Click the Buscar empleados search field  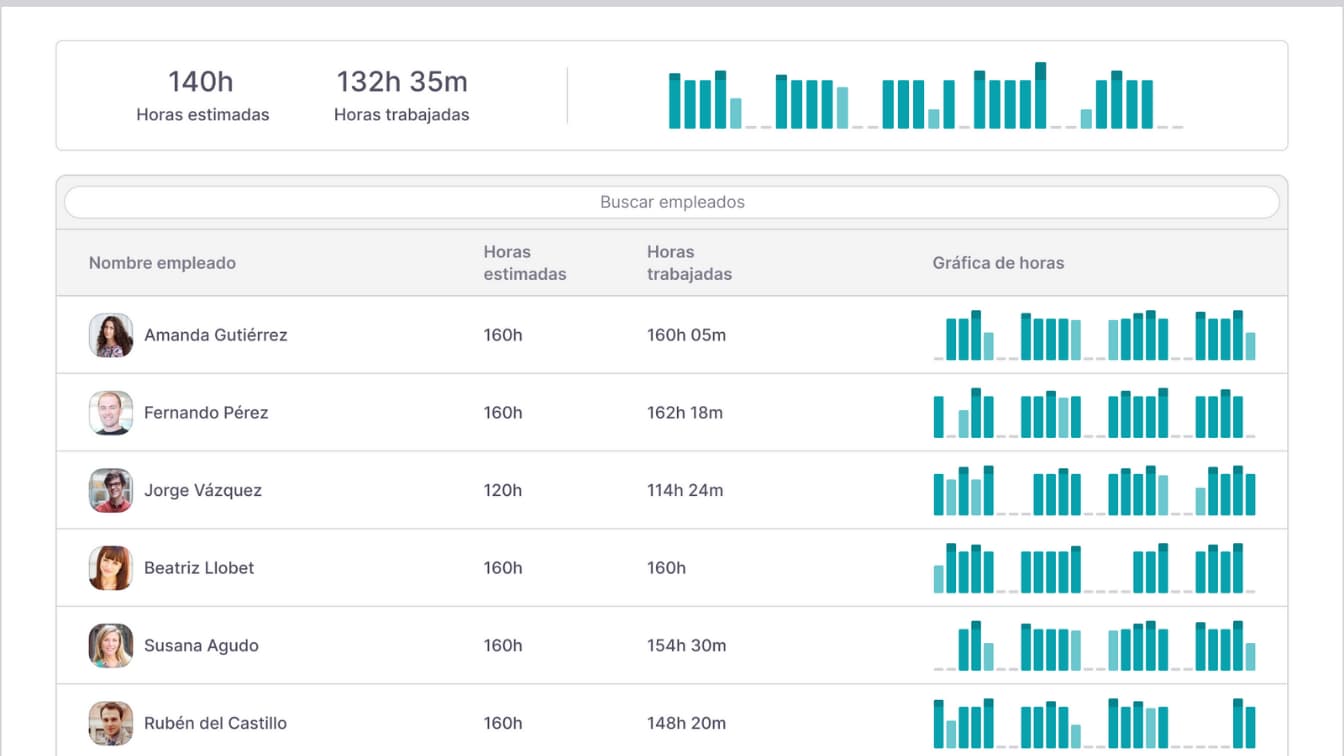point(672,202)
